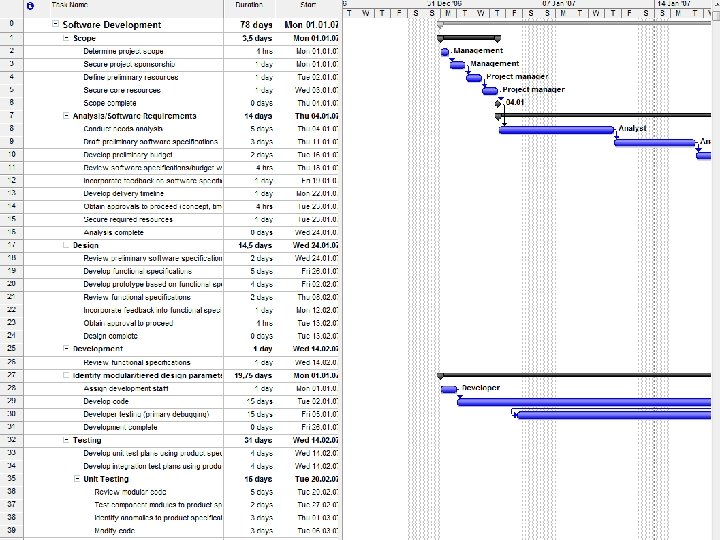Viewport: 720px width, 540px height.
Task: Select the Scope complete milestone diamond in chart
Action: tap(498, 103)
